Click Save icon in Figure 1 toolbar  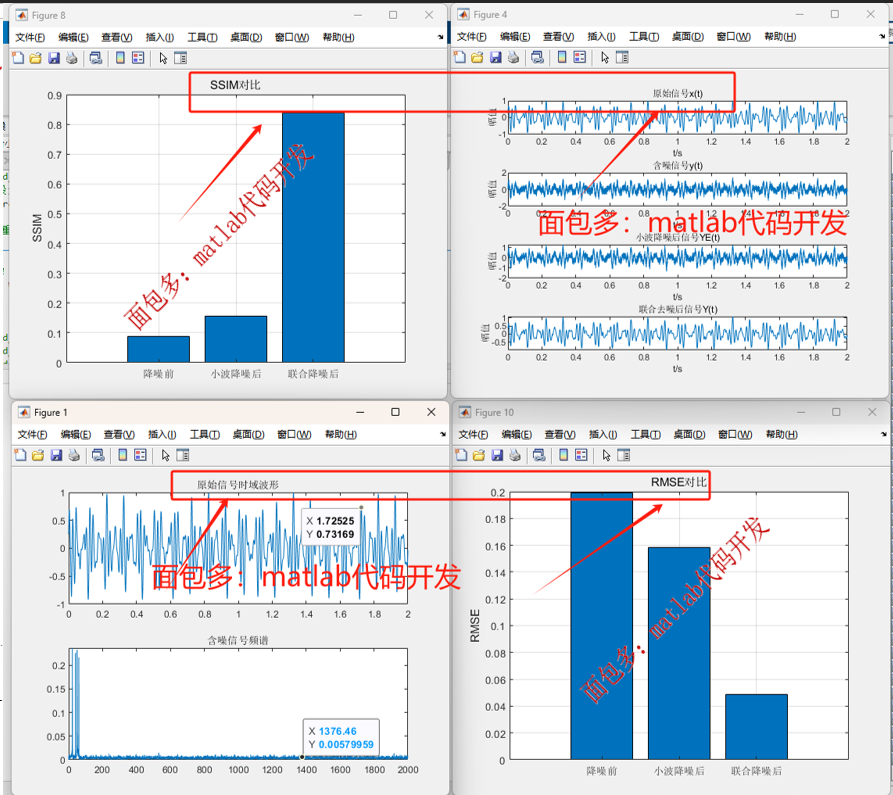coord(56,455)
